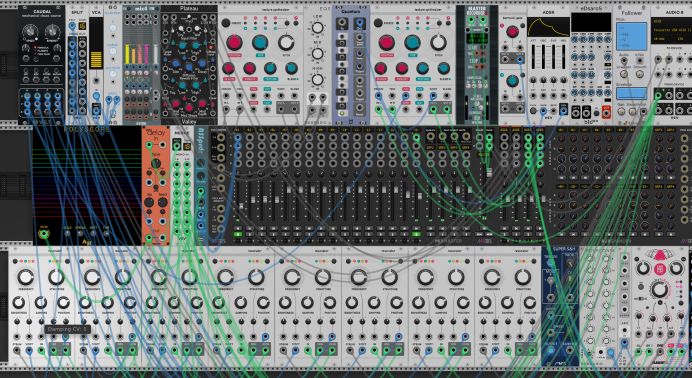The height and width of the screenshot is (378, 692).
Task: Click the Frequency knob on the leftmost Resonator
Action: tap(25, 277)
